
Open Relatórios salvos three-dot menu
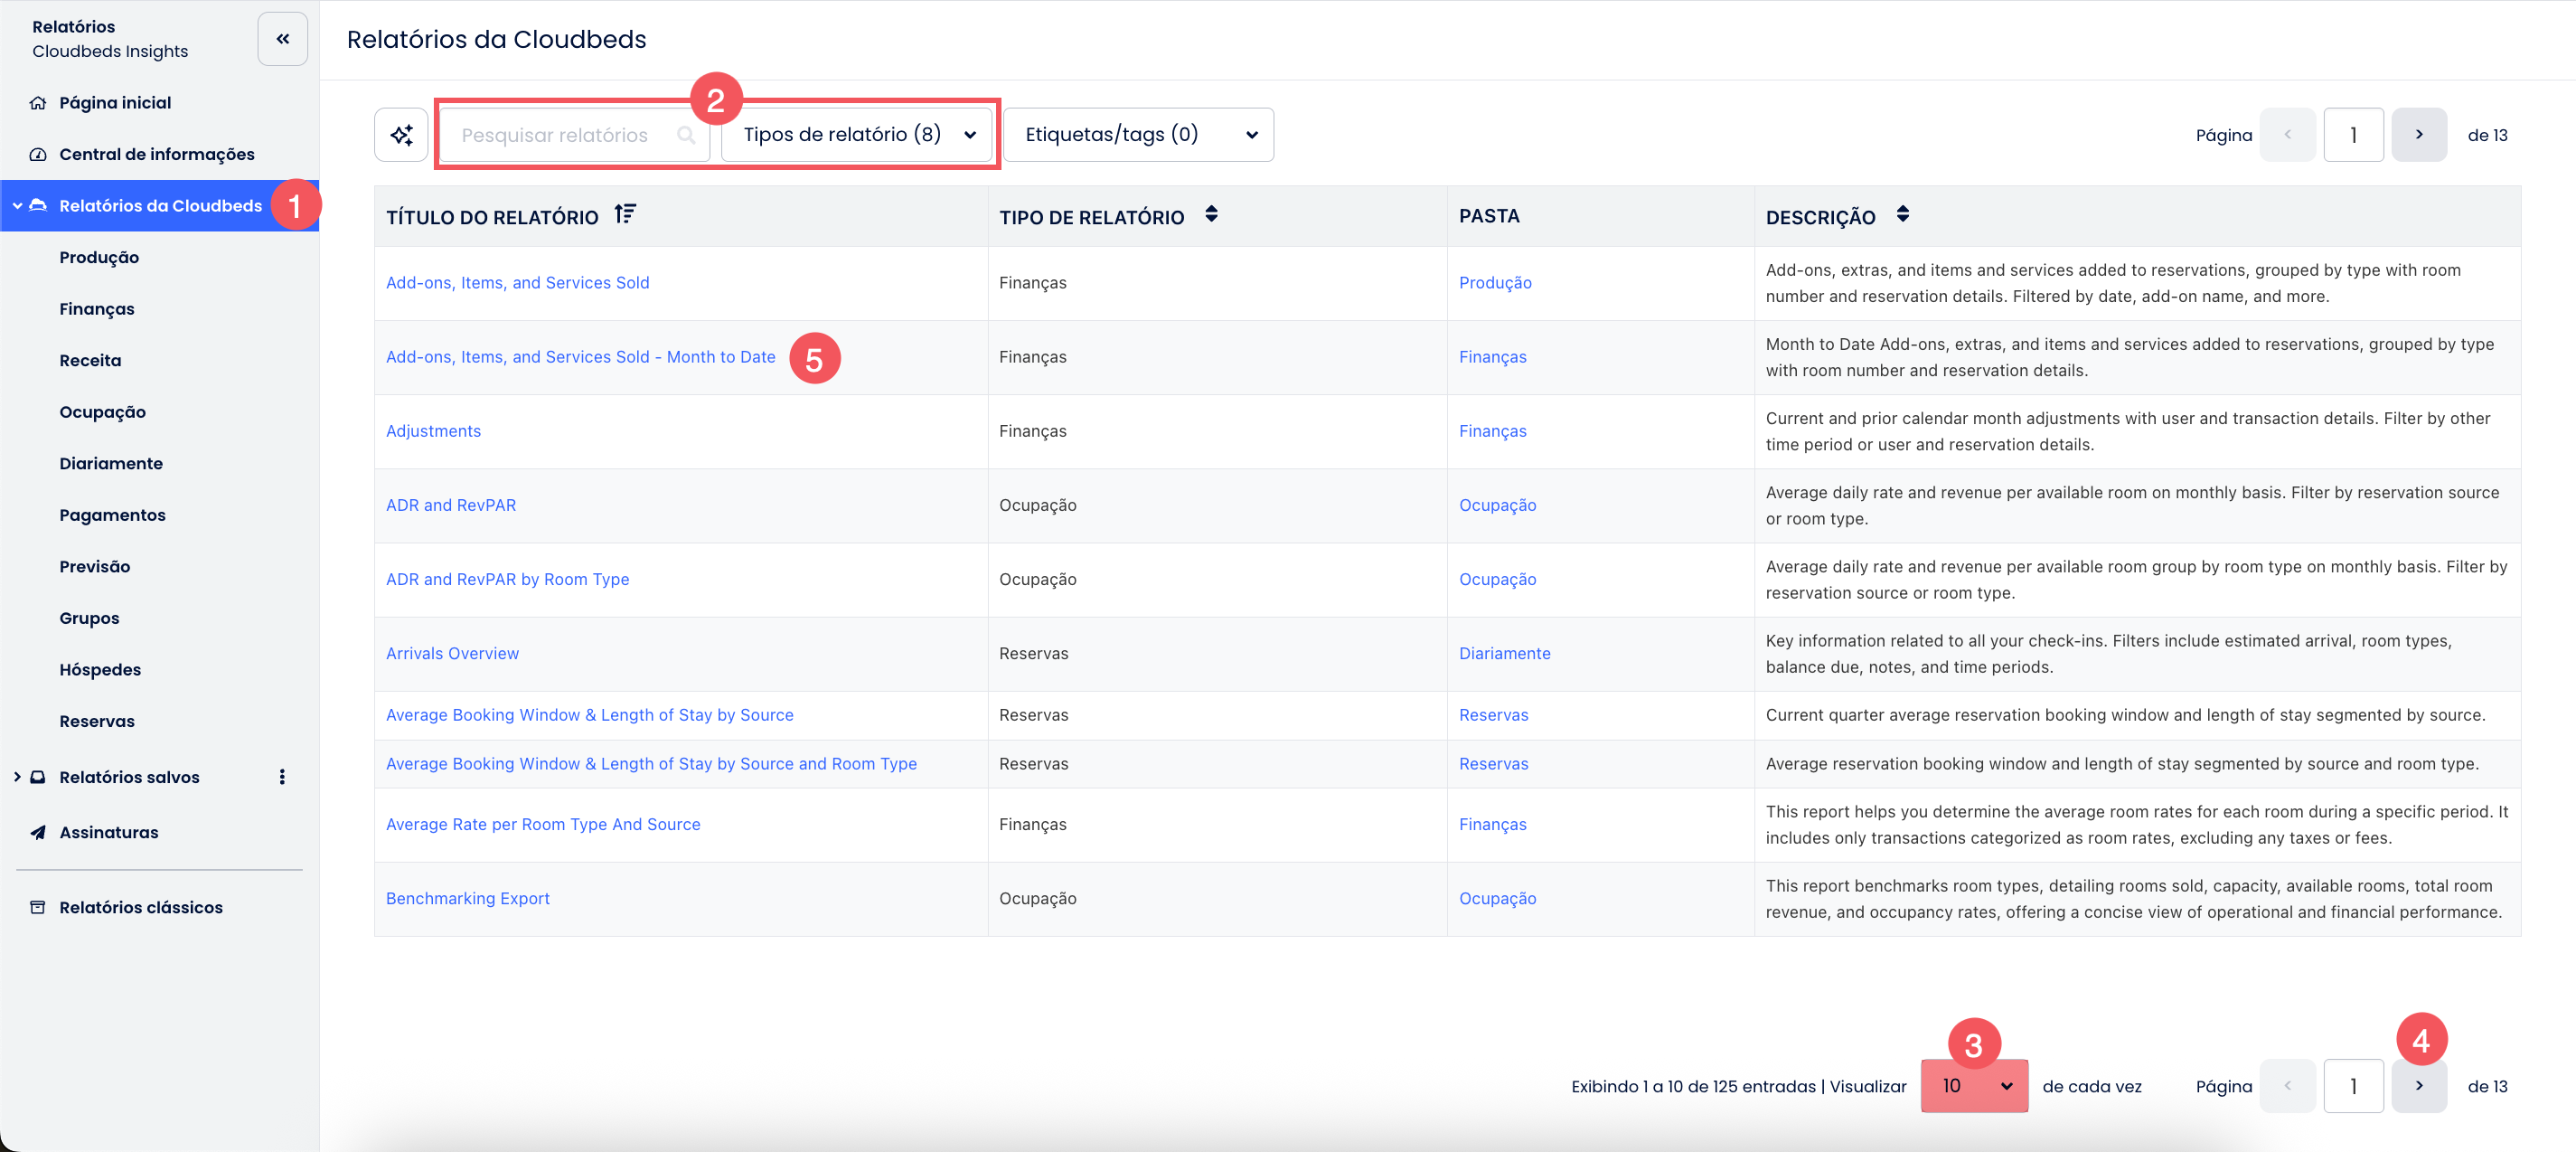282,777
